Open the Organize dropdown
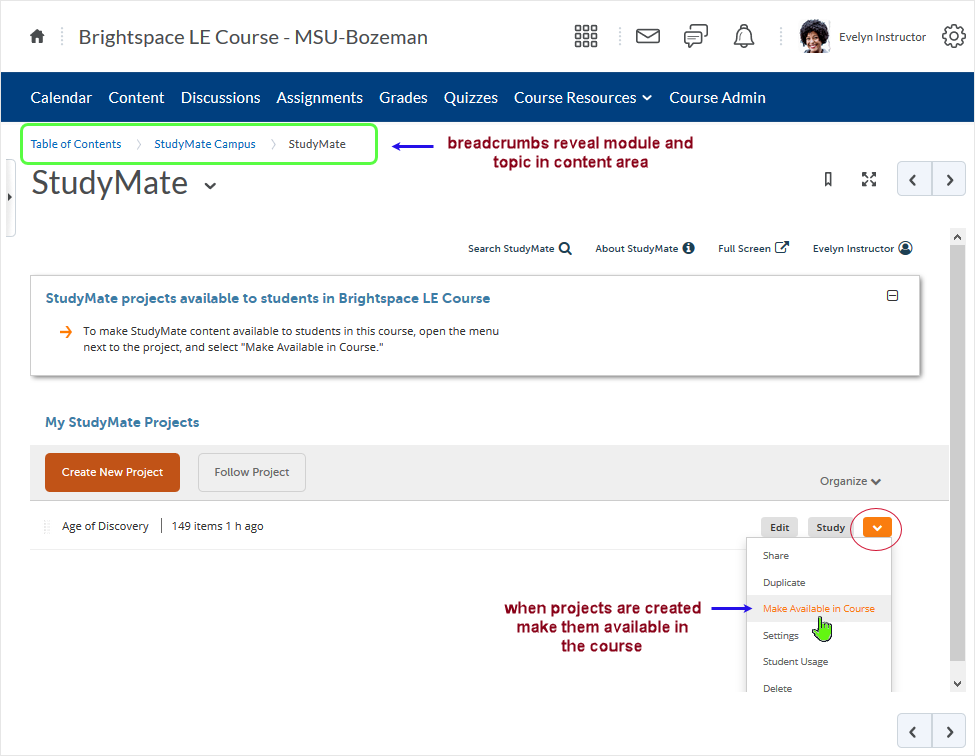 (x=850, y=481)
